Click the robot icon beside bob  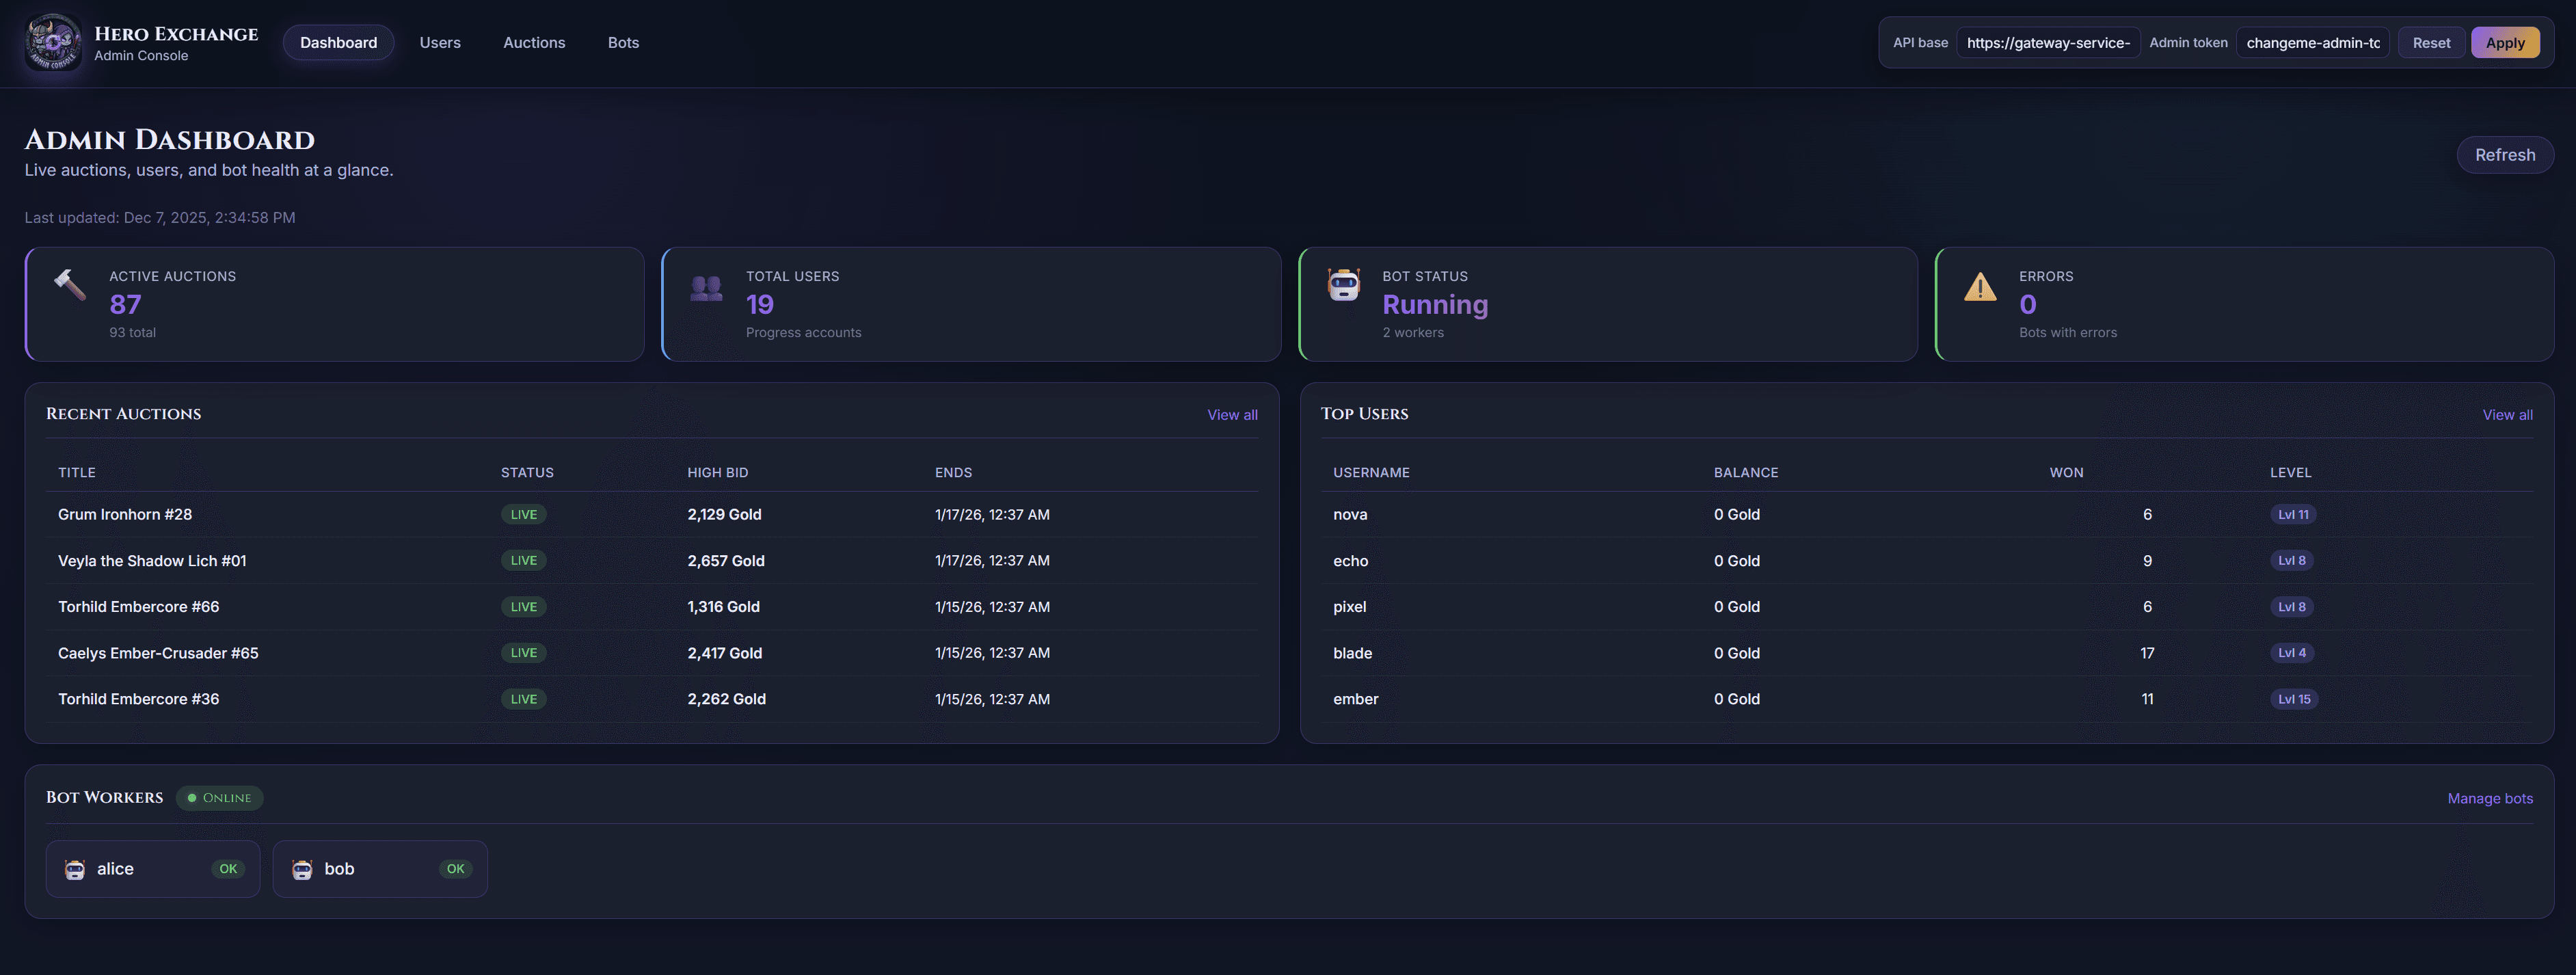pyautogui.click(x=302, y=869)
